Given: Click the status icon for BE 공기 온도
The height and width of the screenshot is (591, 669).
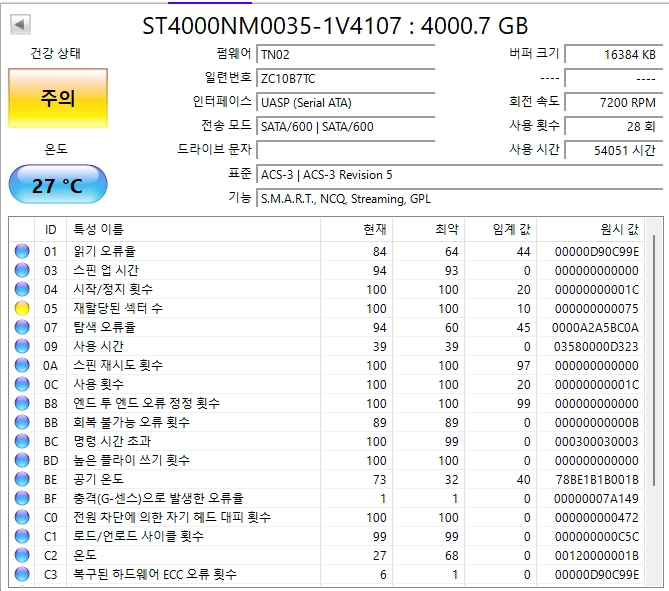Looking at the screenshot, I should point(22,479).
